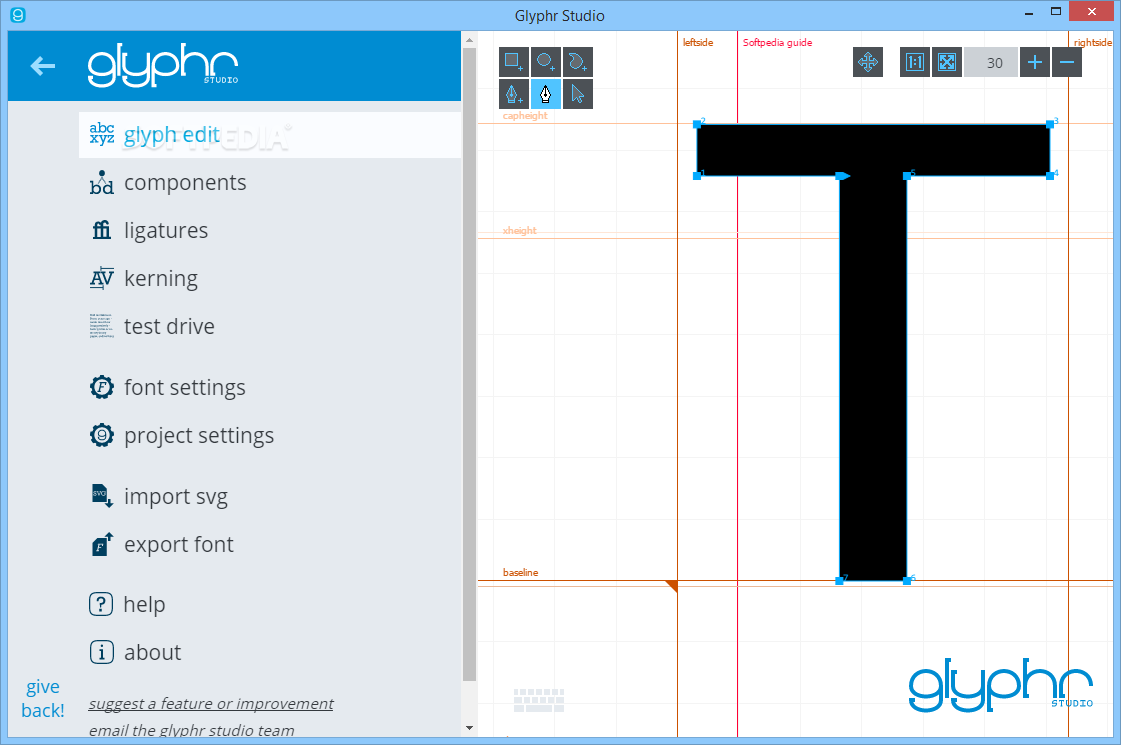The height and width of the screenshot is (745, 1121).
Task: Select path point 5 at right stem junction
Action: (x=907, y=176)
